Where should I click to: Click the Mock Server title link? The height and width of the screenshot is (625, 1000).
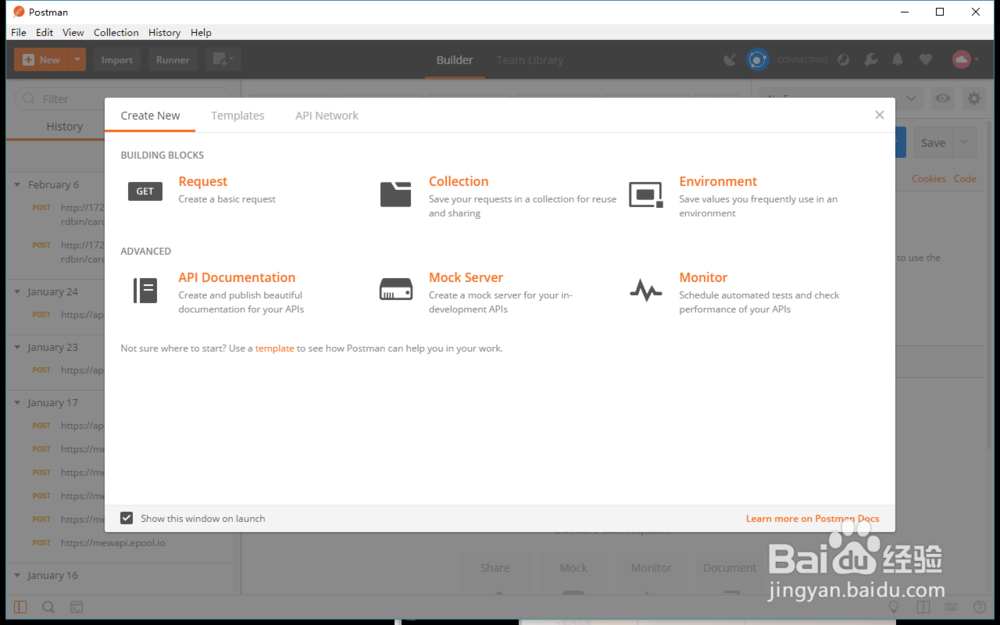466,277
